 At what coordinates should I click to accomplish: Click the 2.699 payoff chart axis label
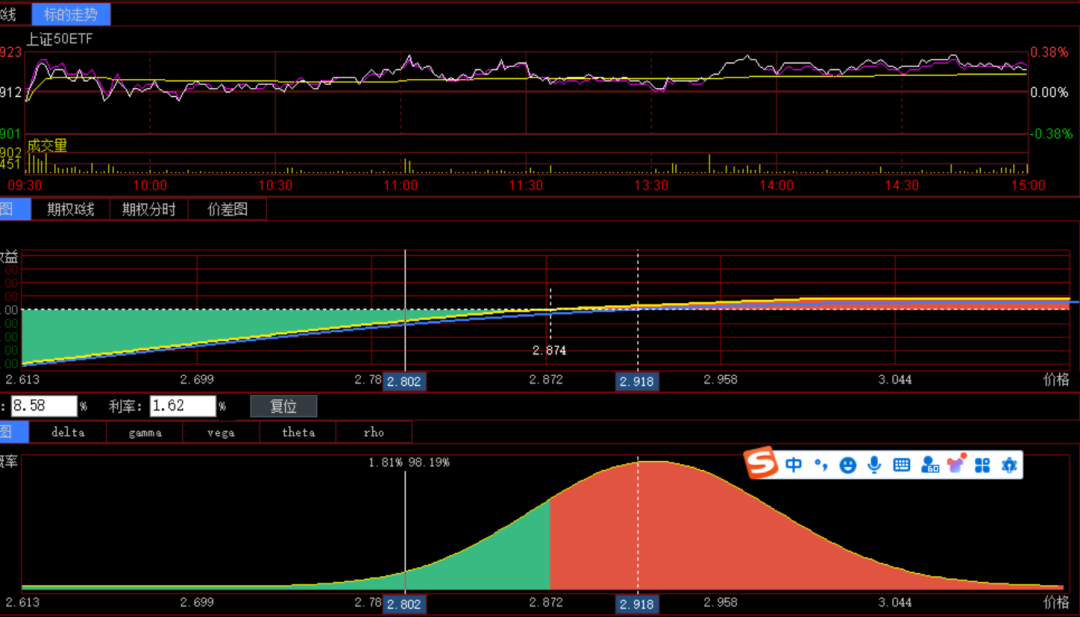(197, 379)
